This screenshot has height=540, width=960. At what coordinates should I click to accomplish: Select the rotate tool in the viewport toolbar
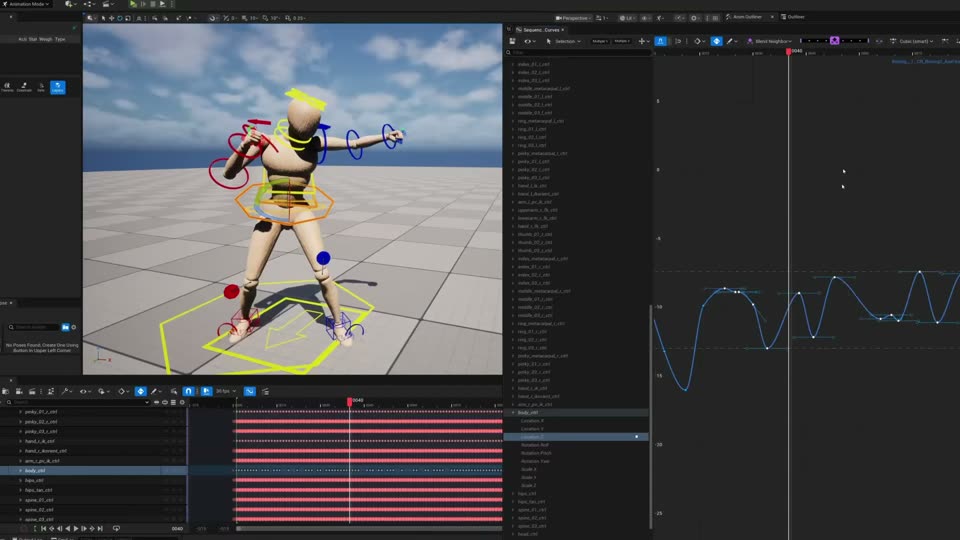coord(119,18)
